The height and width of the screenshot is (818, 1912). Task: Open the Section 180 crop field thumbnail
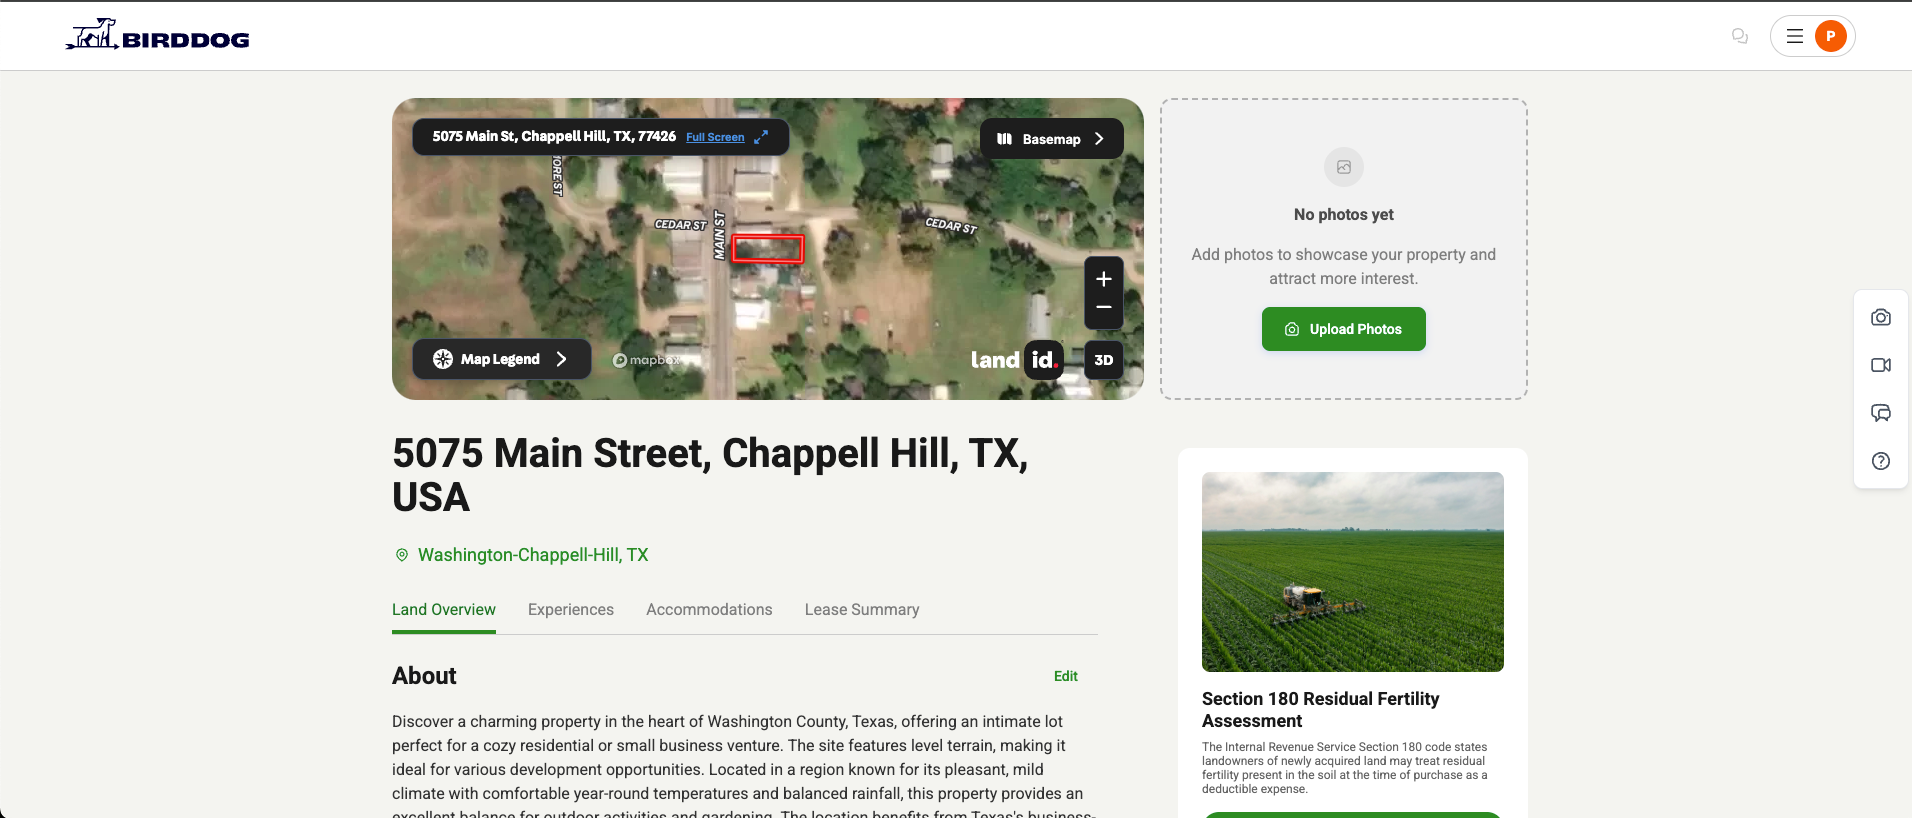tap(1353, 572)
